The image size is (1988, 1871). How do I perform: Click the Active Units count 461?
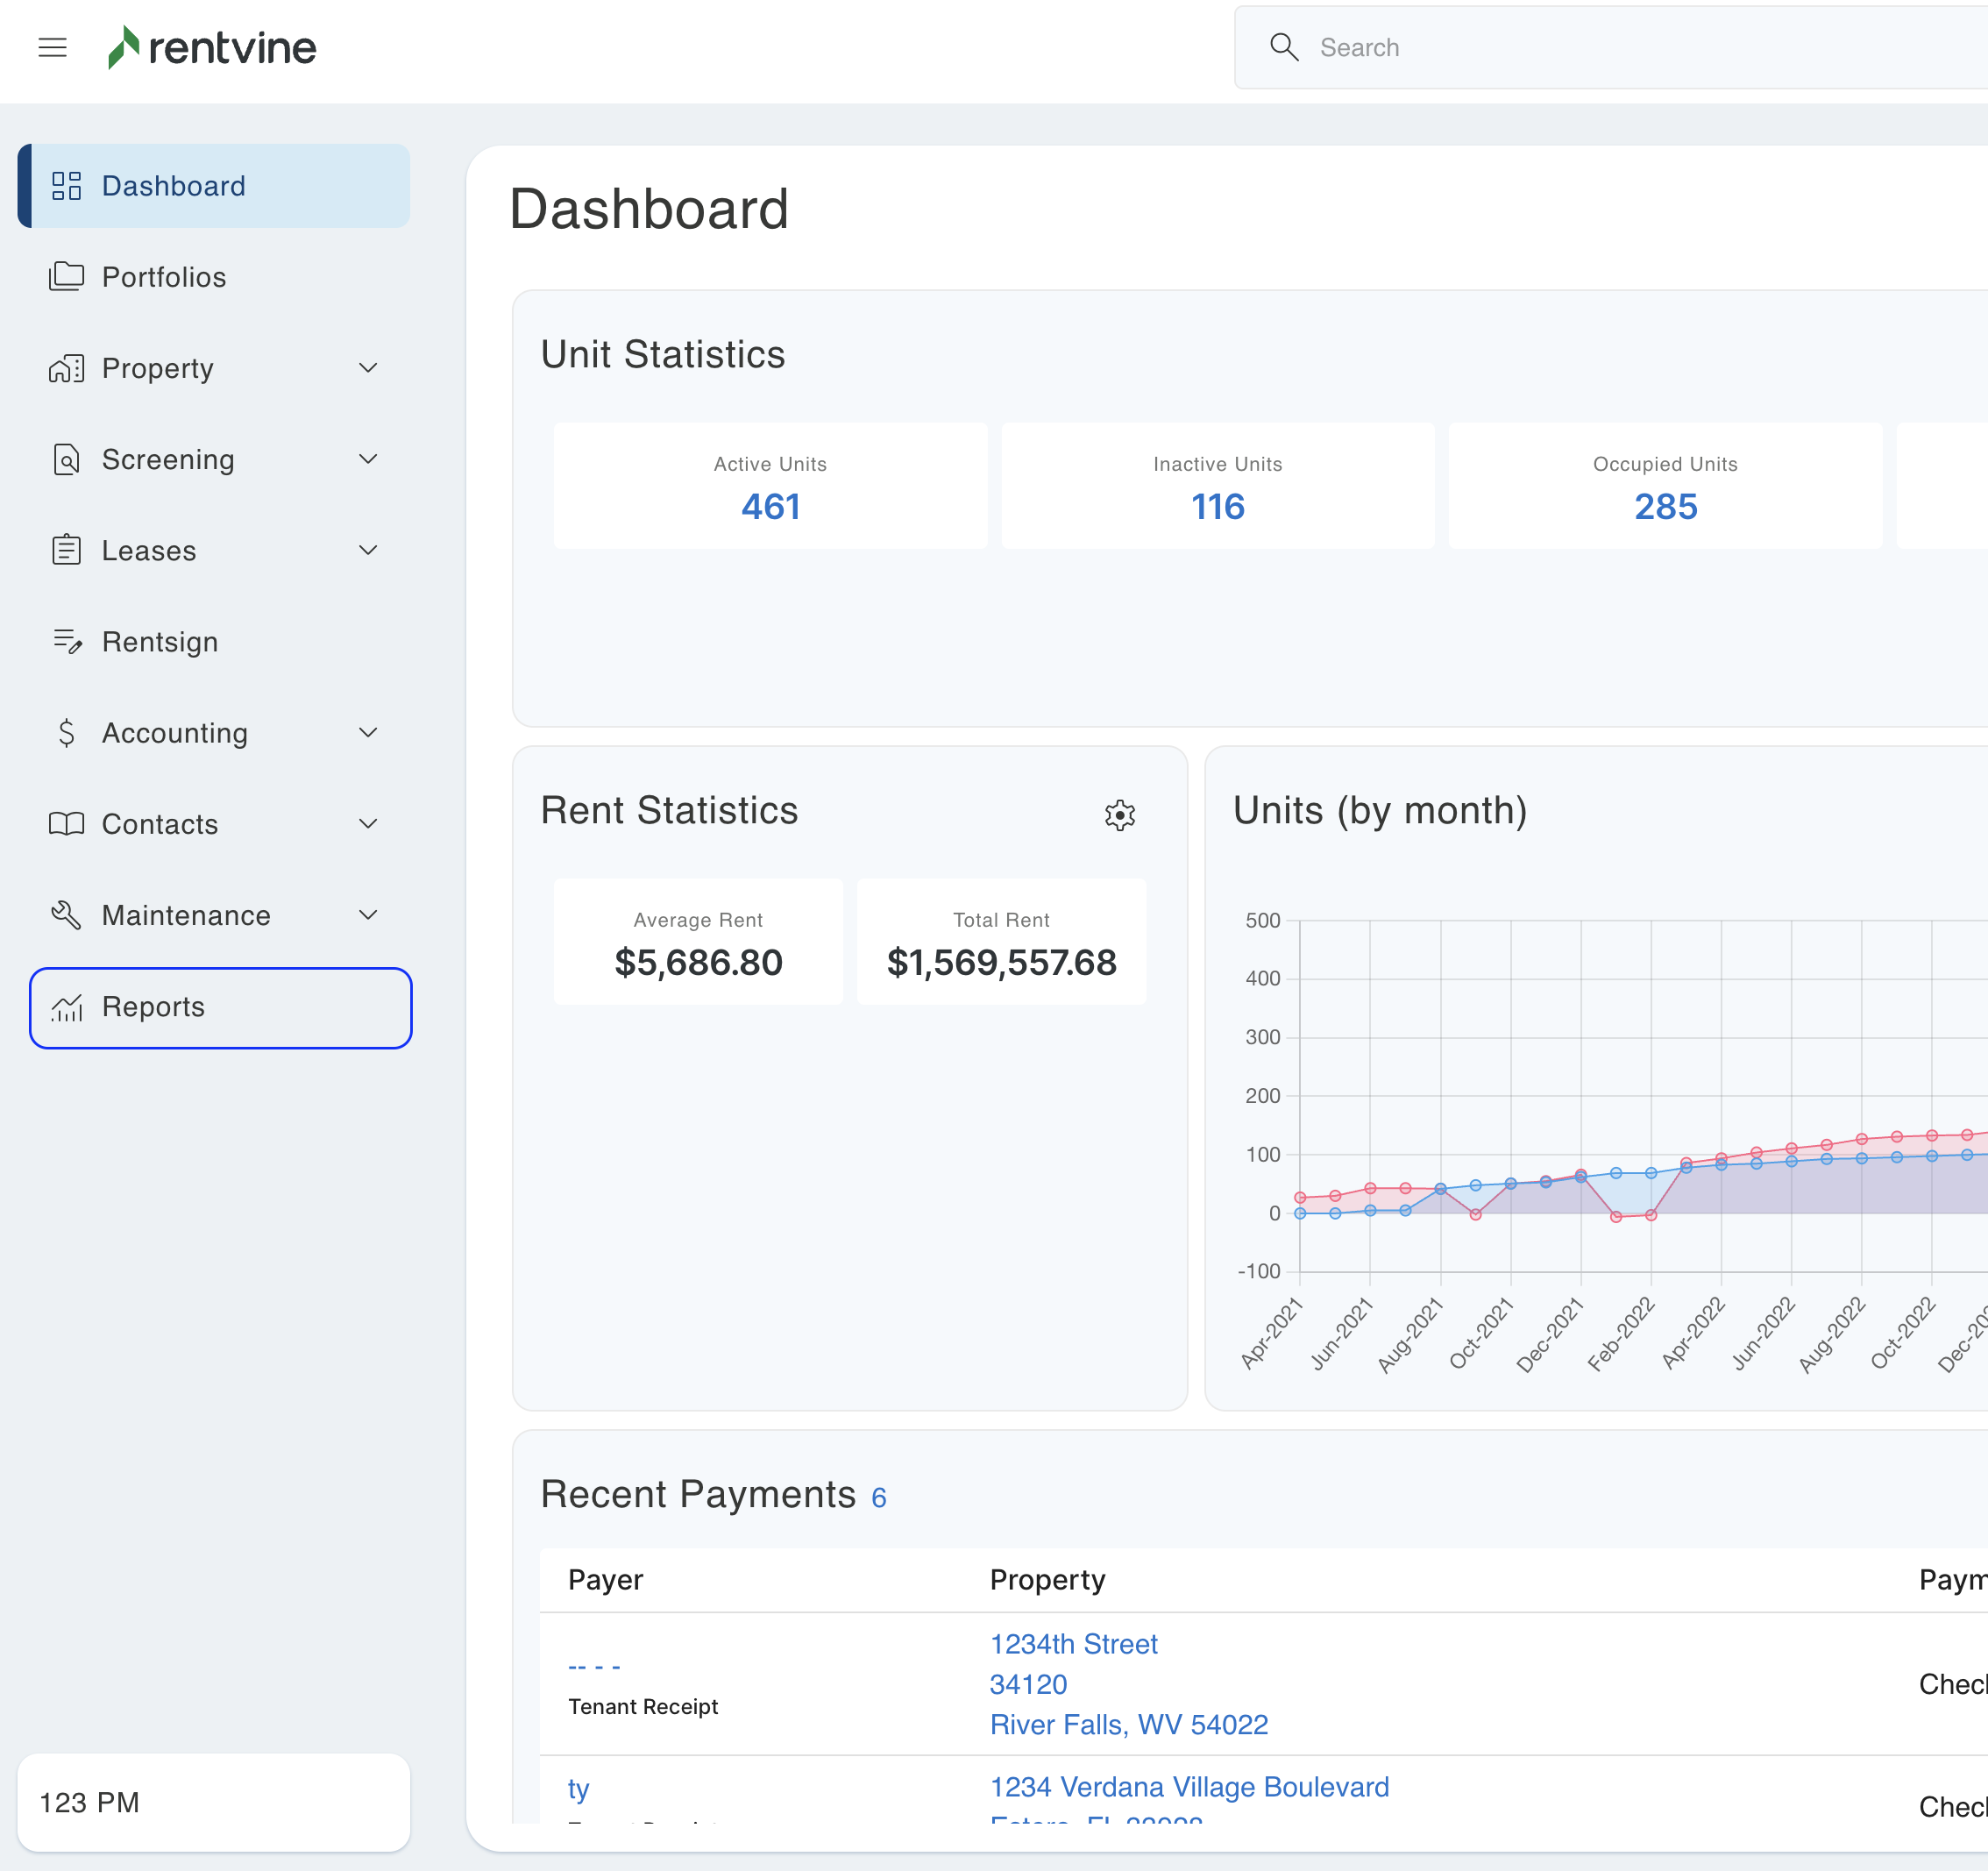pos(770,507)
